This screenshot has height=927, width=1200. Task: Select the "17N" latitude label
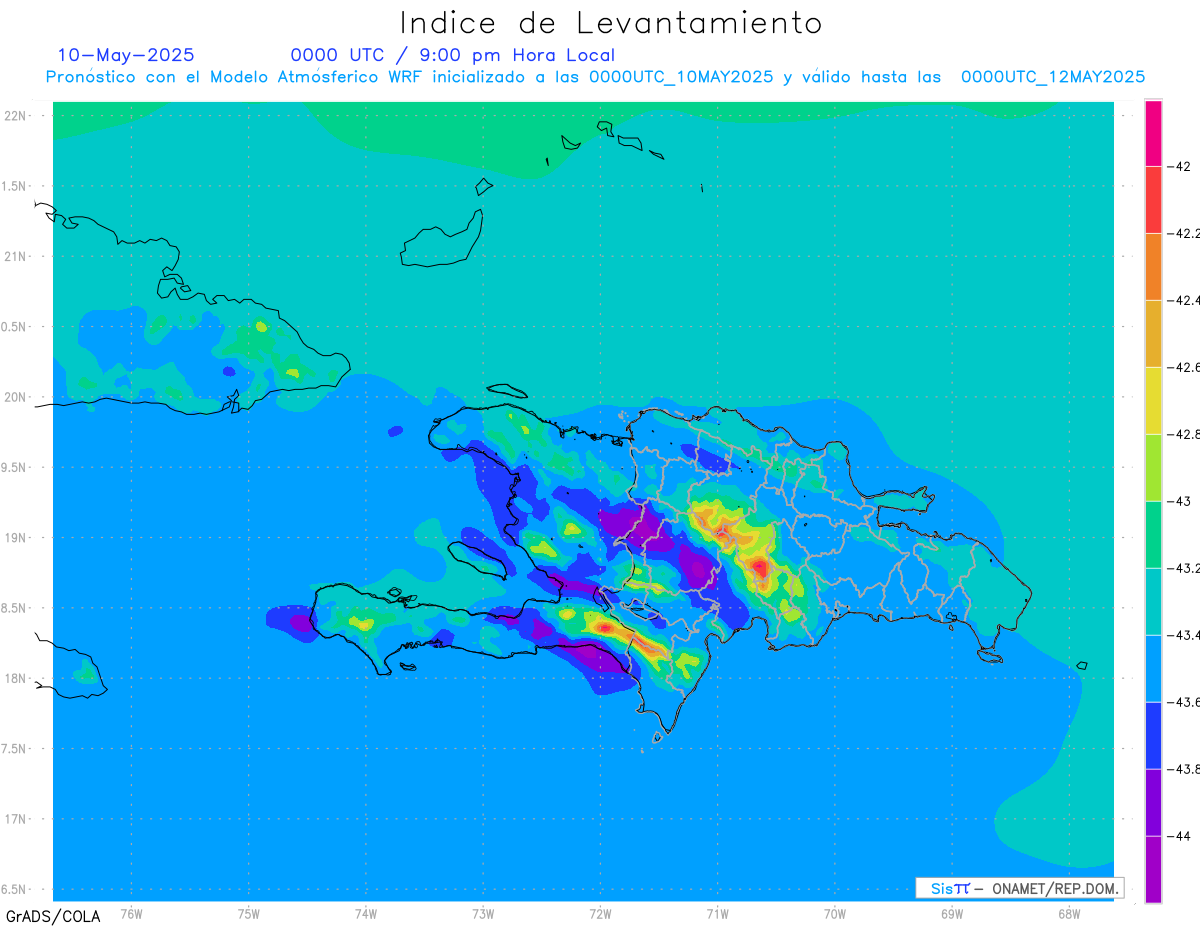point(15,819)
